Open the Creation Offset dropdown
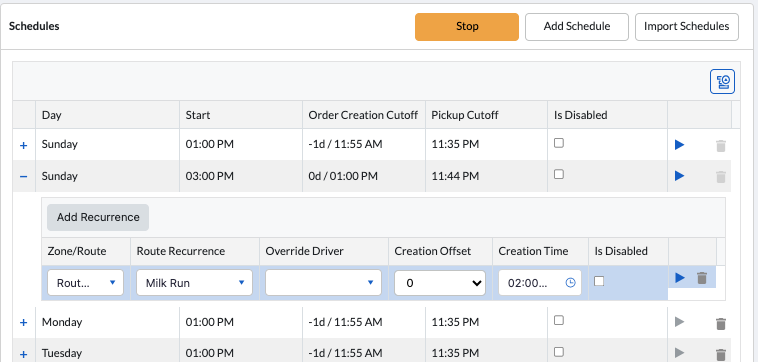This screenshot has width=758, height=362. click(440, 283)
